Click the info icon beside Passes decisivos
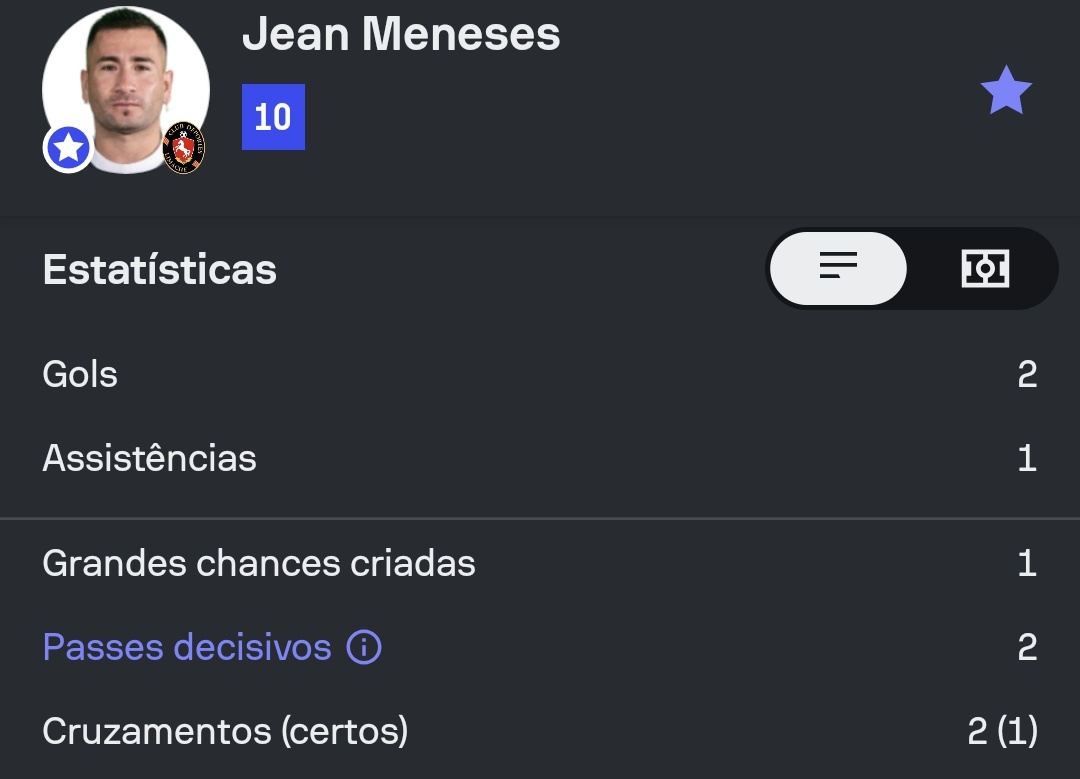The height and width of the screenshot is (779, 1080). pos(364,648)
